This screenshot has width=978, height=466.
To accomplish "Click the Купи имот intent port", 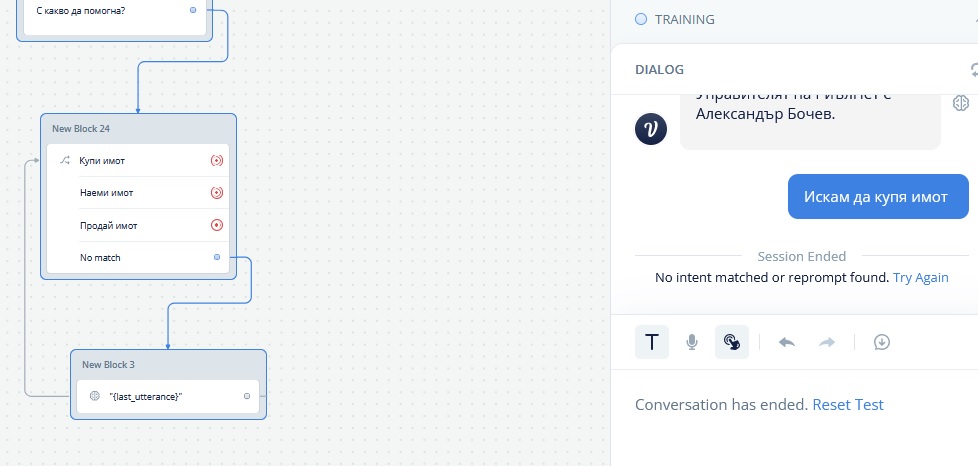I will (x=217, y=160).
